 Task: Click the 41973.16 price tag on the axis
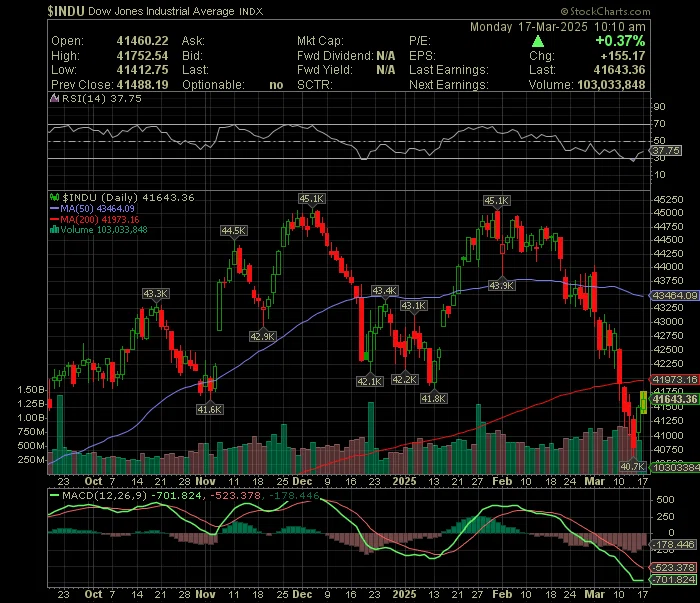point(675,379)
